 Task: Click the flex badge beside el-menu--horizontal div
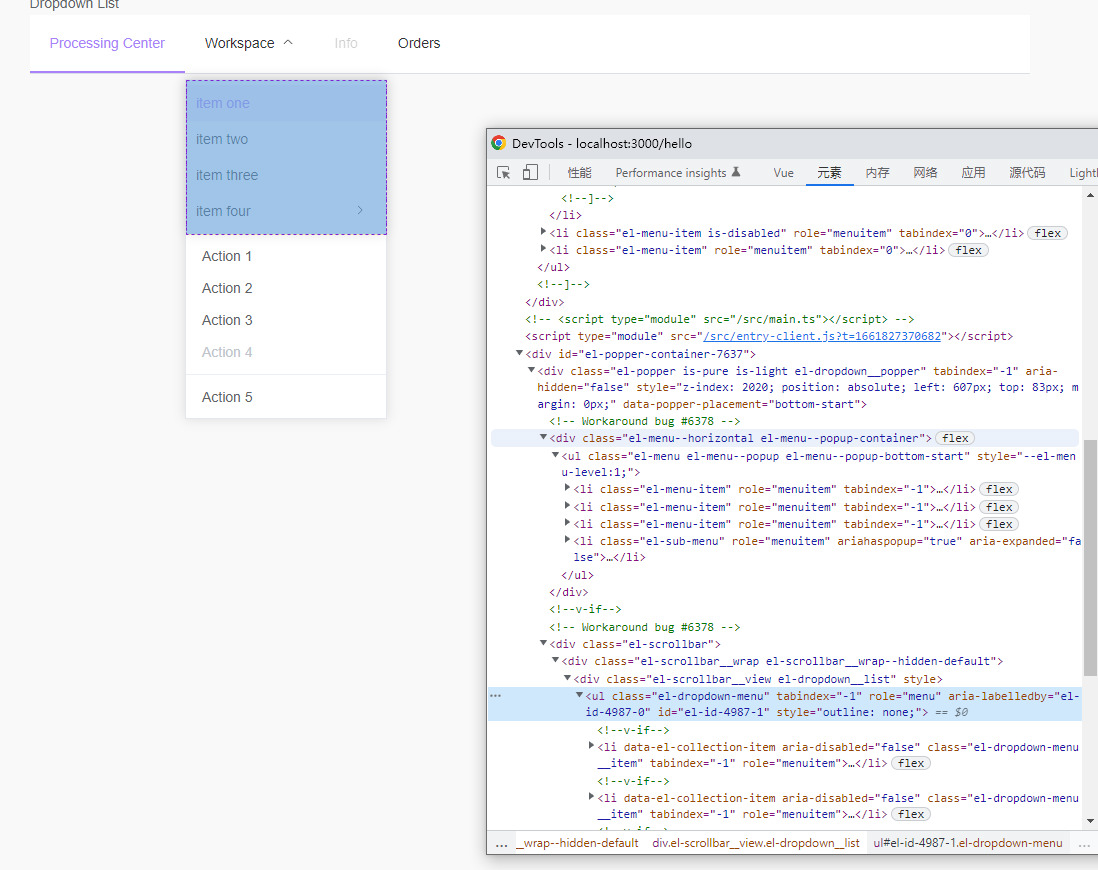[x=955, y=438]
